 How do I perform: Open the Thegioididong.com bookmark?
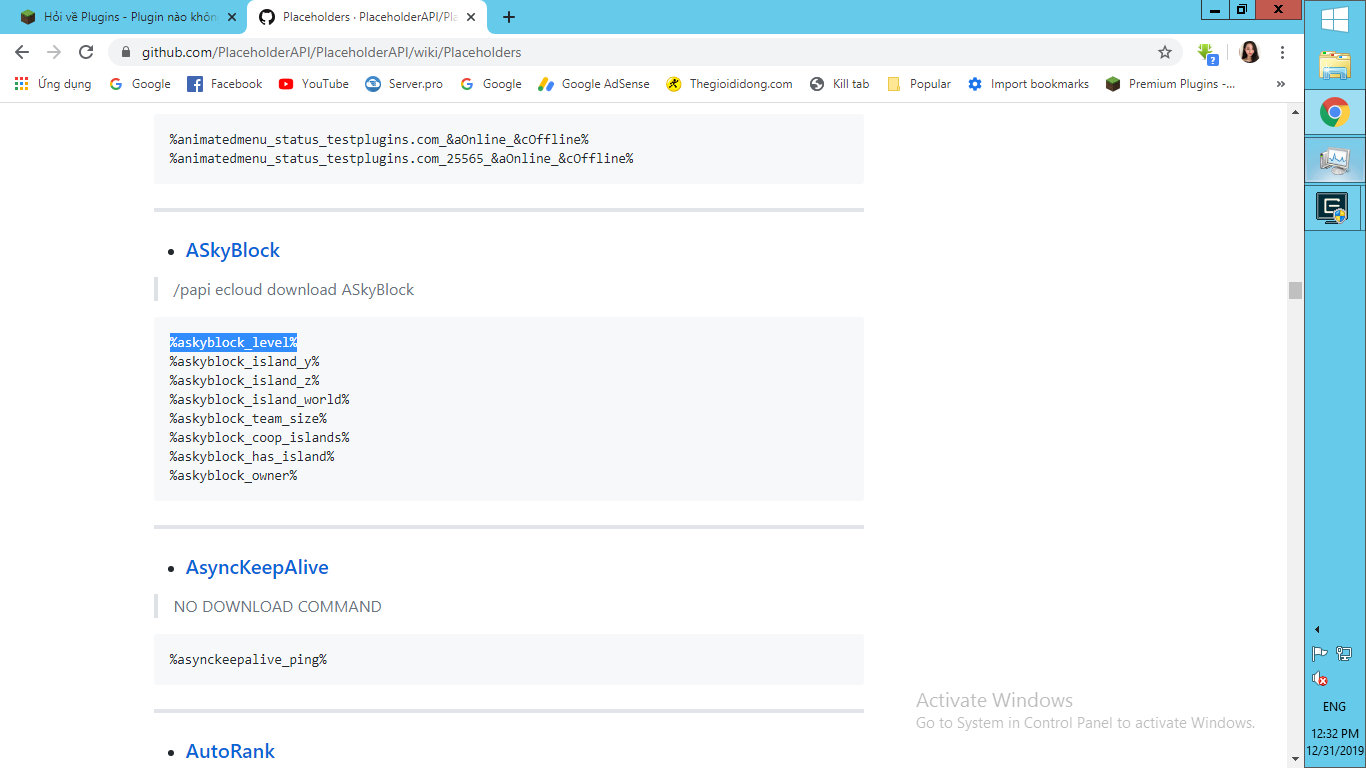pos(729,84)
